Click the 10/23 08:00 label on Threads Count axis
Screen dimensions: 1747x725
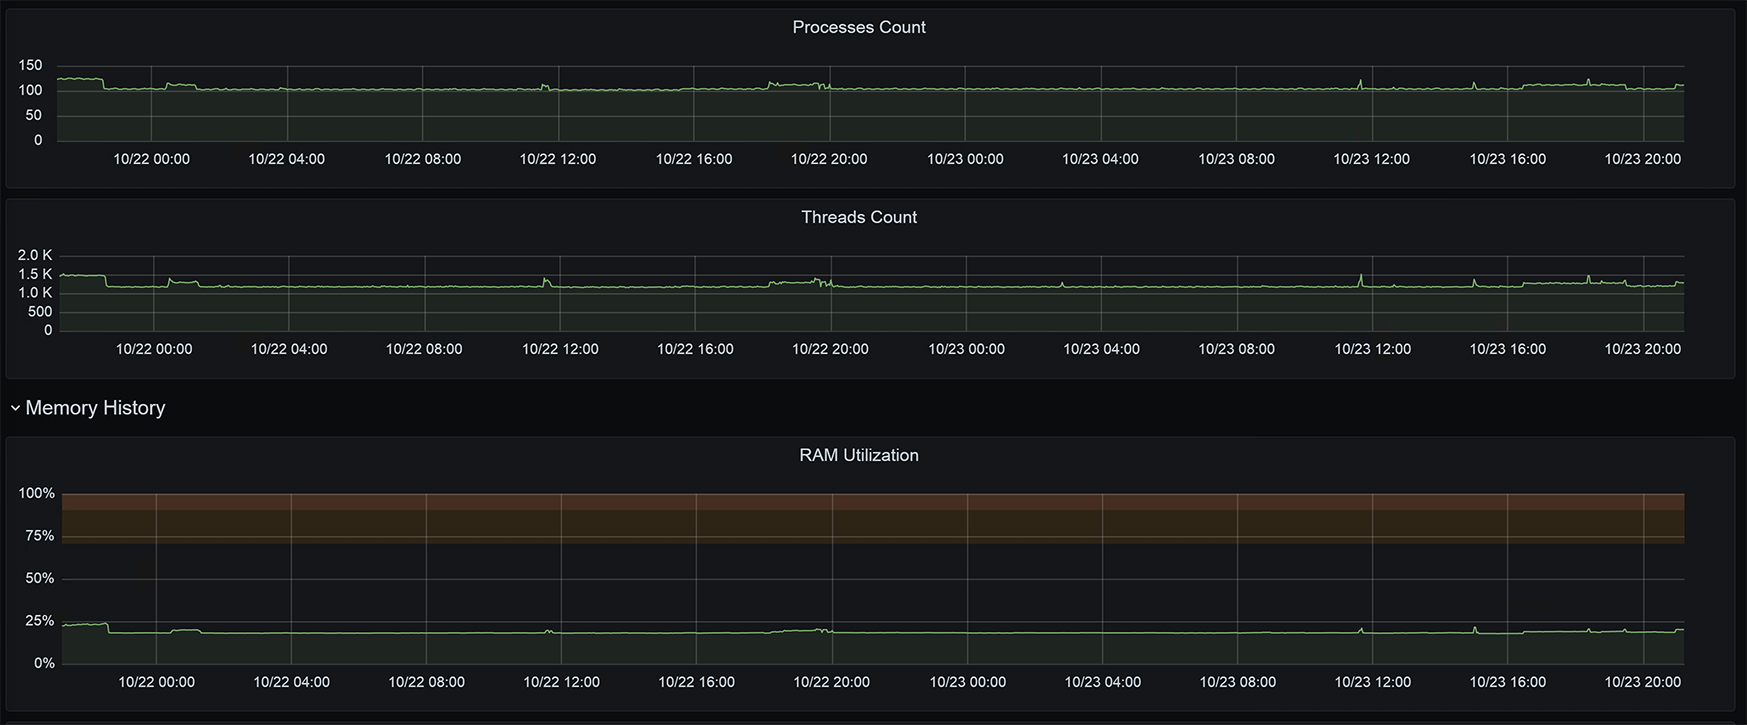(x=1236, y=349)
